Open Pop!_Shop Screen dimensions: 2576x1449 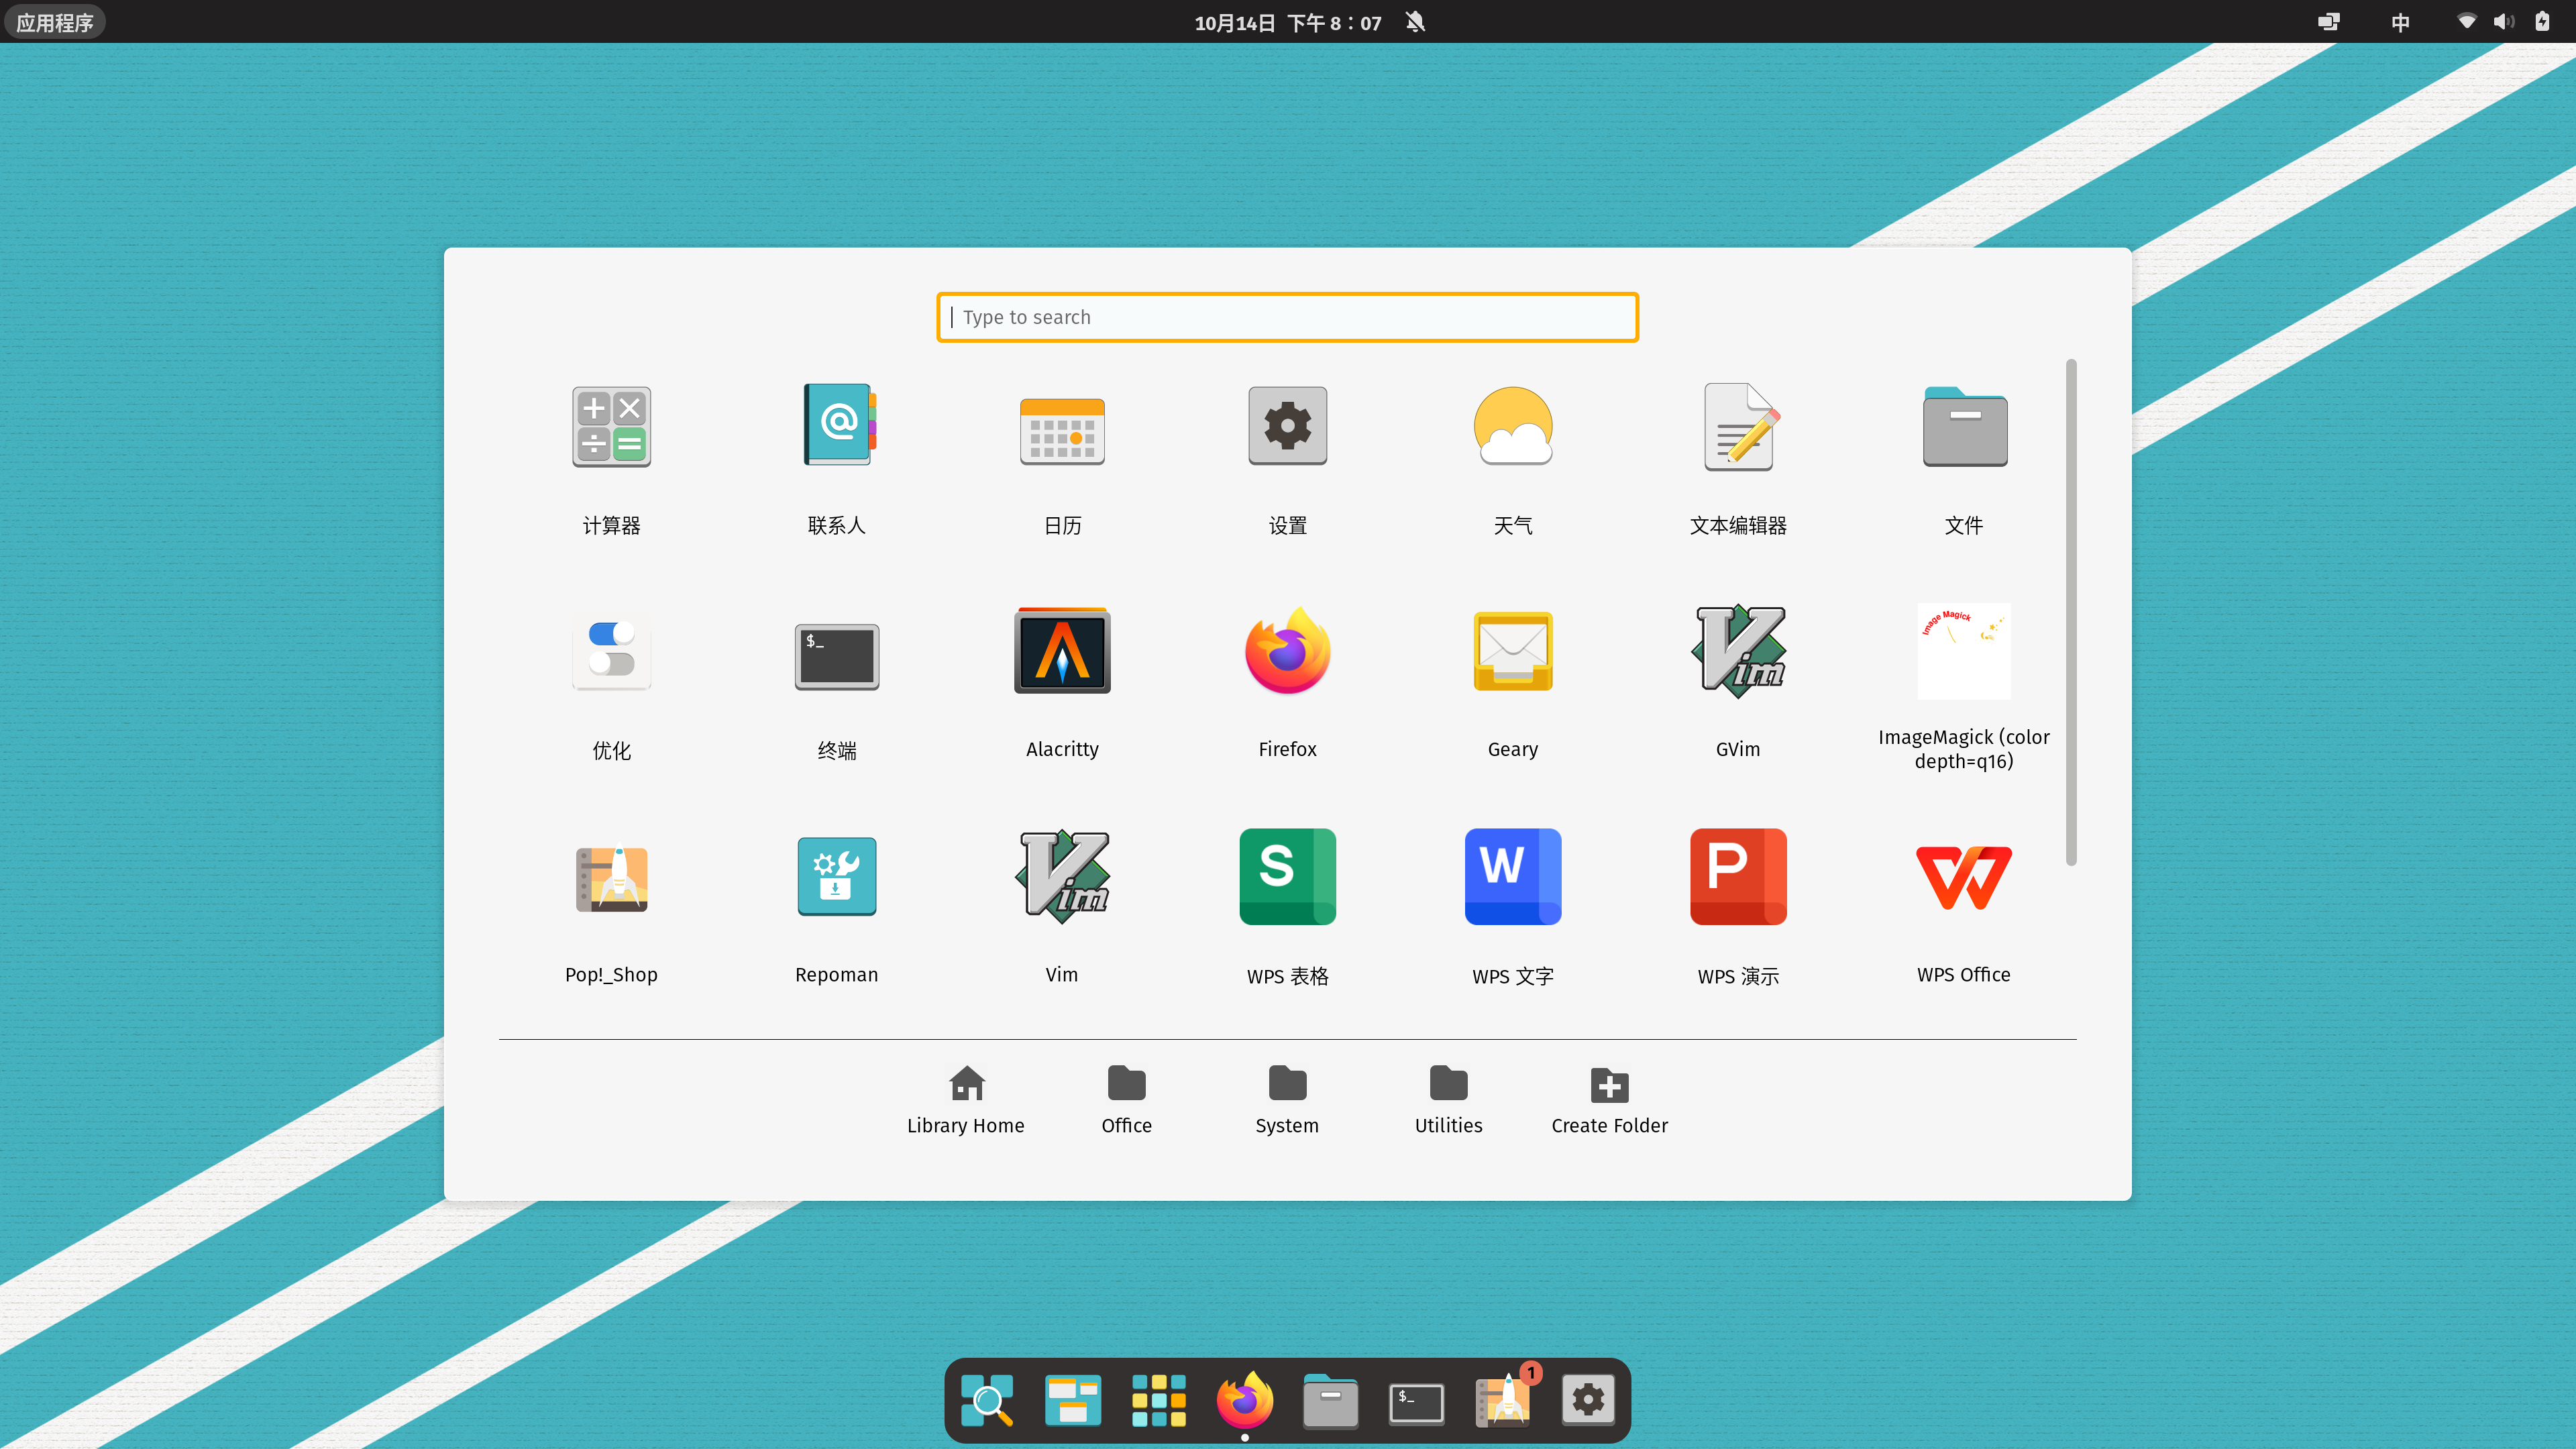pos(611,877)
